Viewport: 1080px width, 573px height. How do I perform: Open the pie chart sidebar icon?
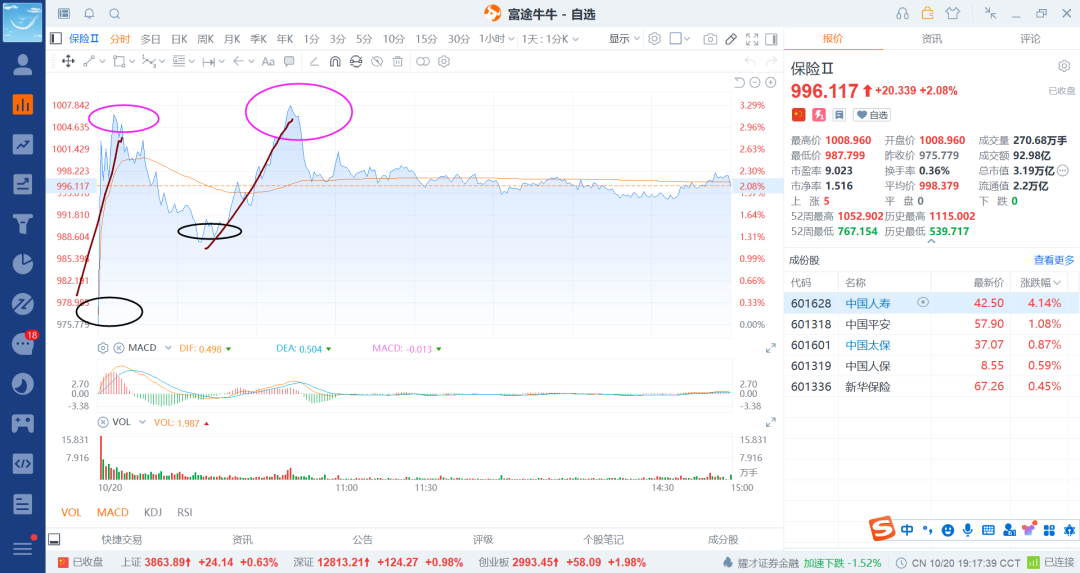pos(23,264)
